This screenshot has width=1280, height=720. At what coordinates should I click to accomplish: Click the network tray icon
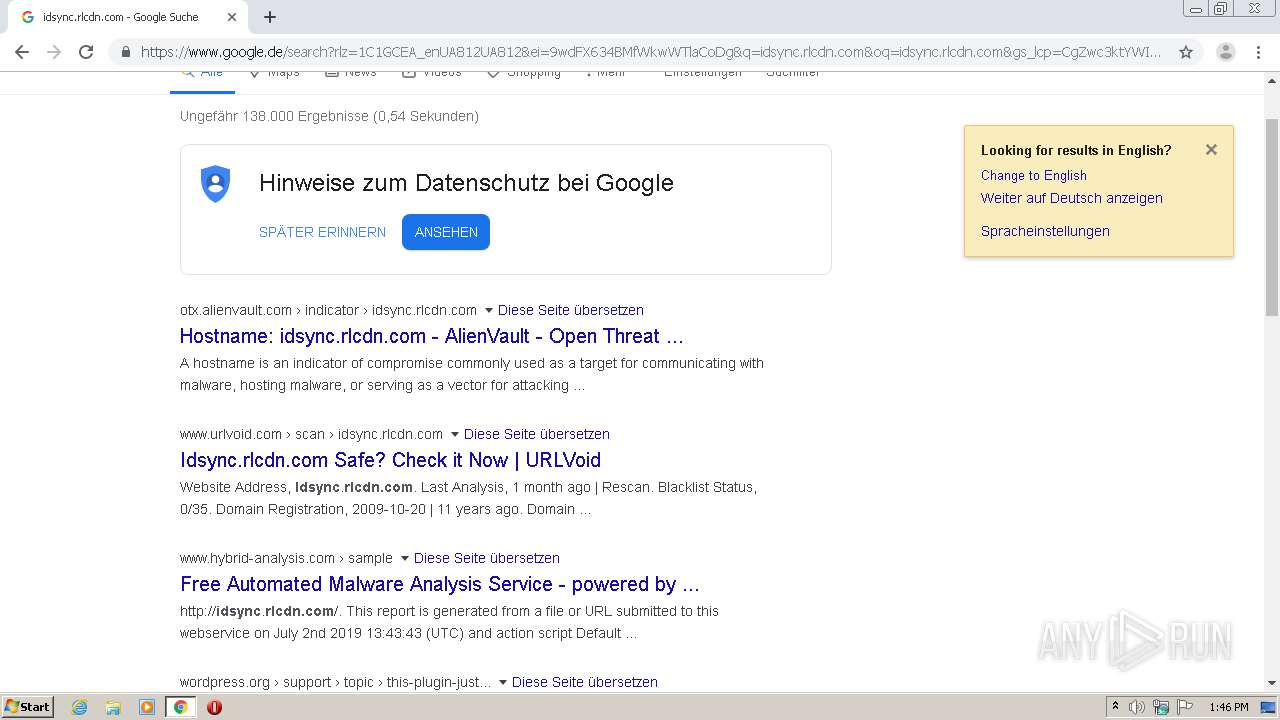click(x=1160, y=707)
